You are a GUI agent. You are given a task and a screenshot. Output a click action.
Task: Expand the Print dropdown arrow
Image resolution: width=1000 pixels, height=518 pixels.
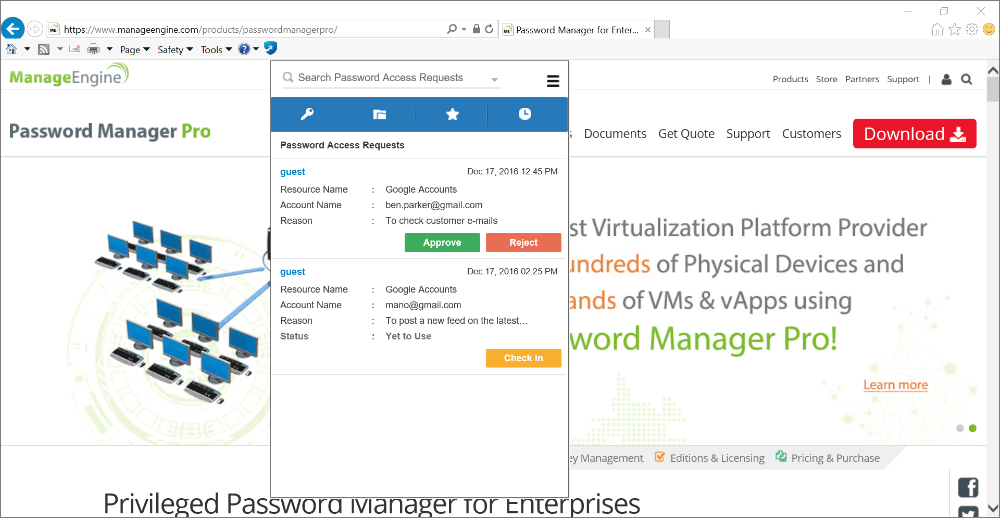(109, 49)
